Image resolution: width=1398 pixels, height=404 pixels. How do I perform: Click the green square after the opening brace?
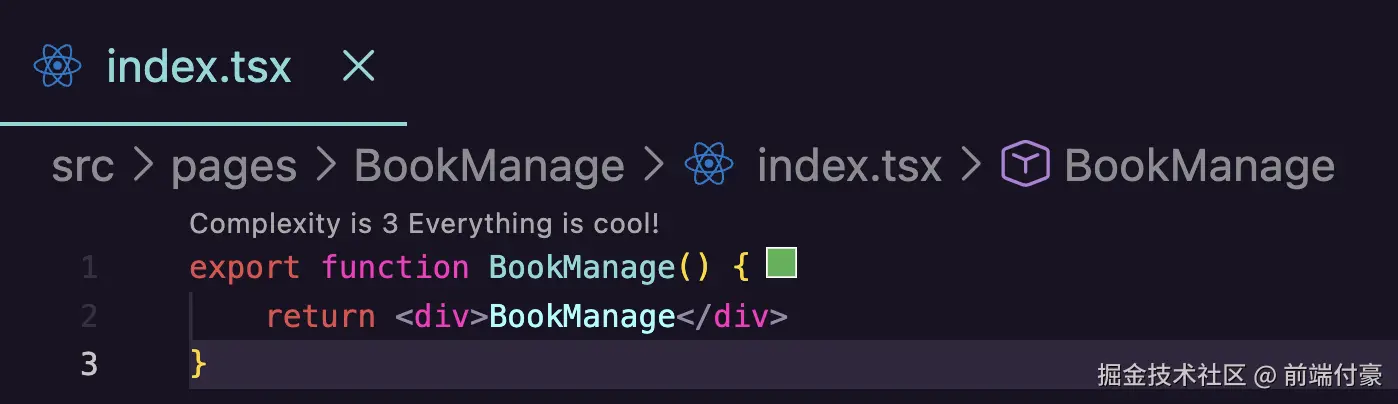(781, 264)
